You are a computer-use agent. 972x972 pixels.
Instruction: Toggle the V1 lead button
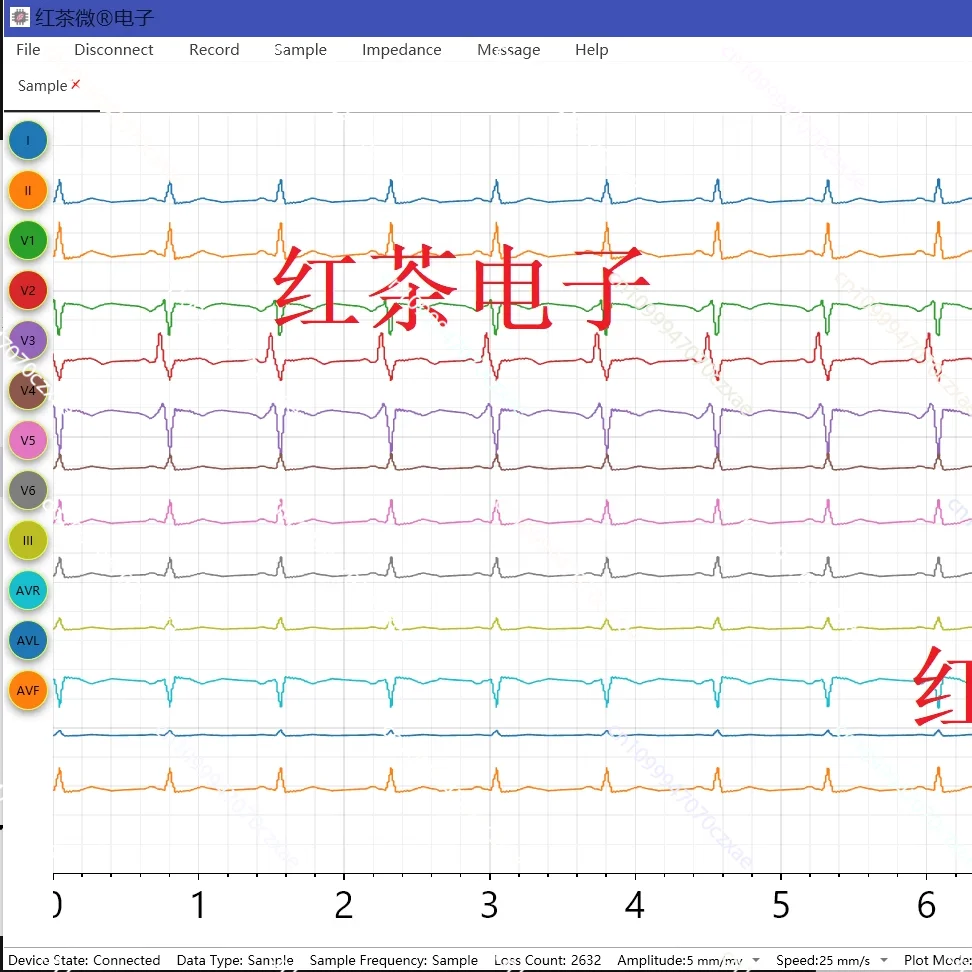(28, 241)
